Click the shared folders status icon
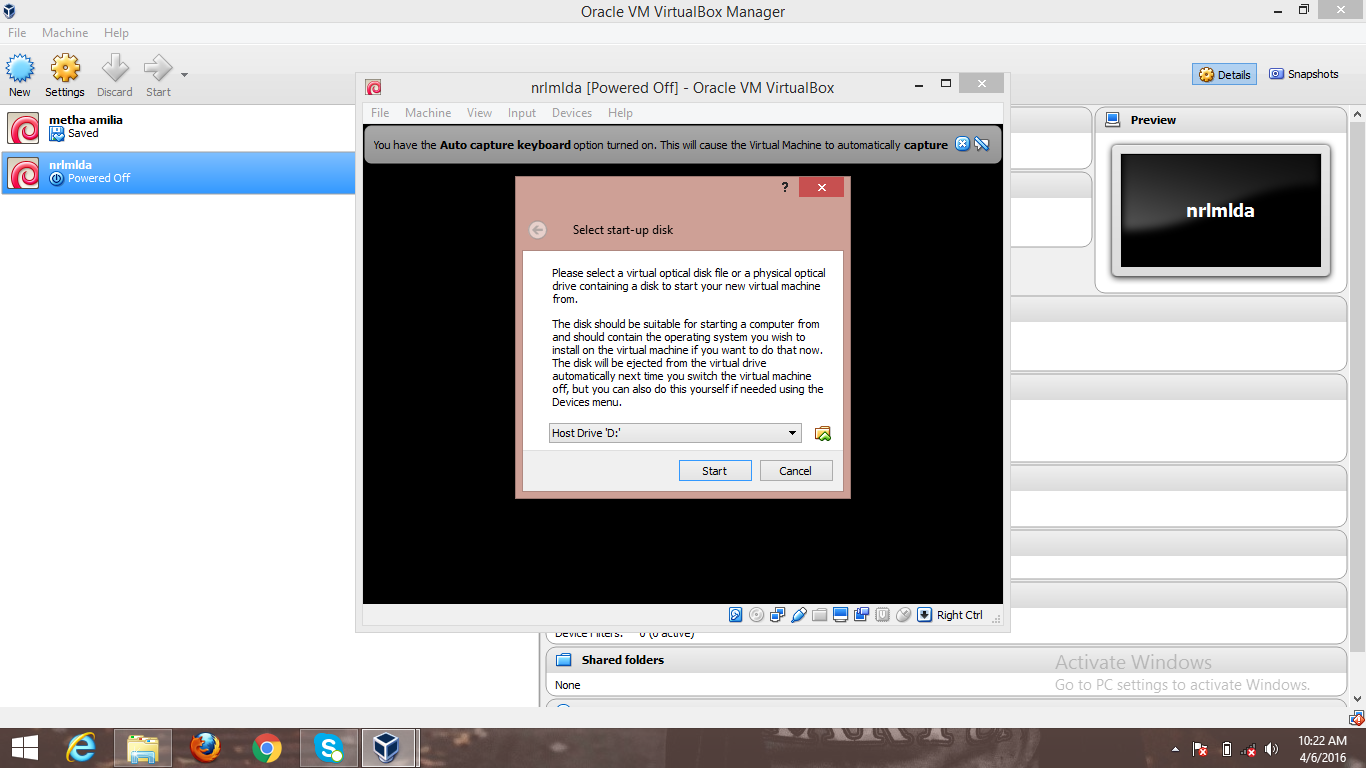Screen dimensions: 1366x768 (x=820, y=615)
